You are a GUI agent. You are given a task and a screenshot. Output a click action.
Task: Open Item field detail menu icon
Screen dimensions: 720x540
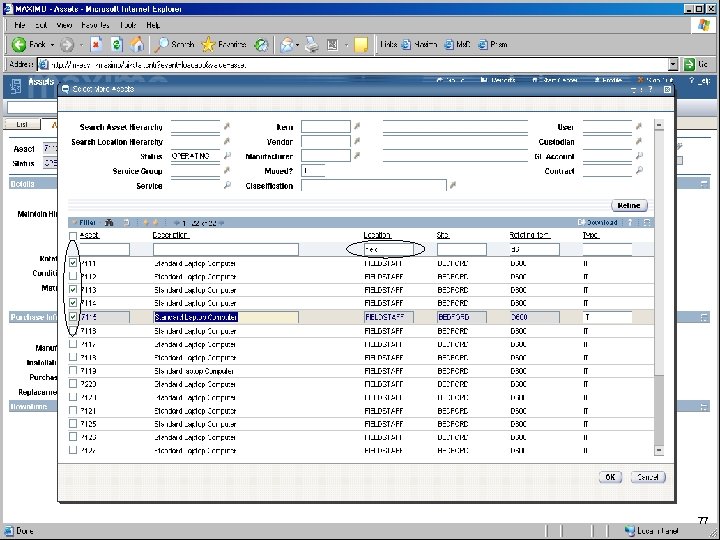tap(357, 126)
